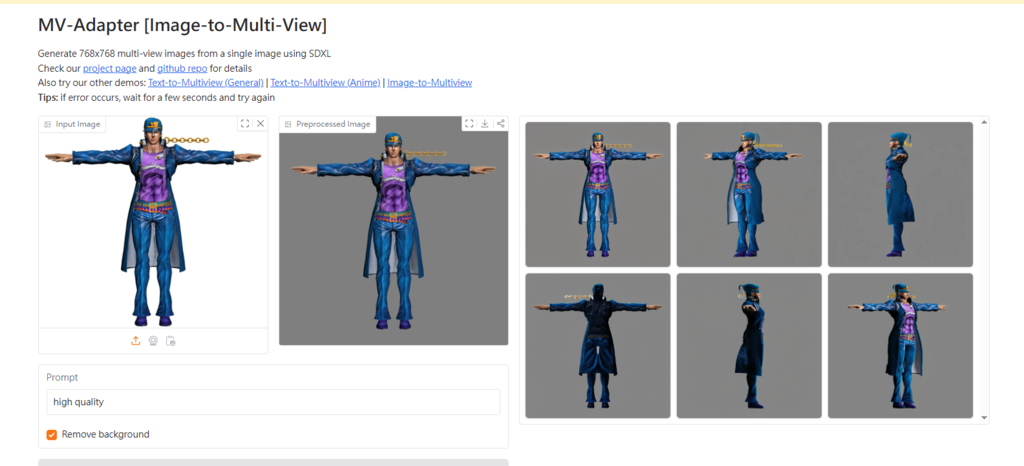
Task: Click the "Generate 768x768 multi-view images" description
Action: [x=184, y=54]
